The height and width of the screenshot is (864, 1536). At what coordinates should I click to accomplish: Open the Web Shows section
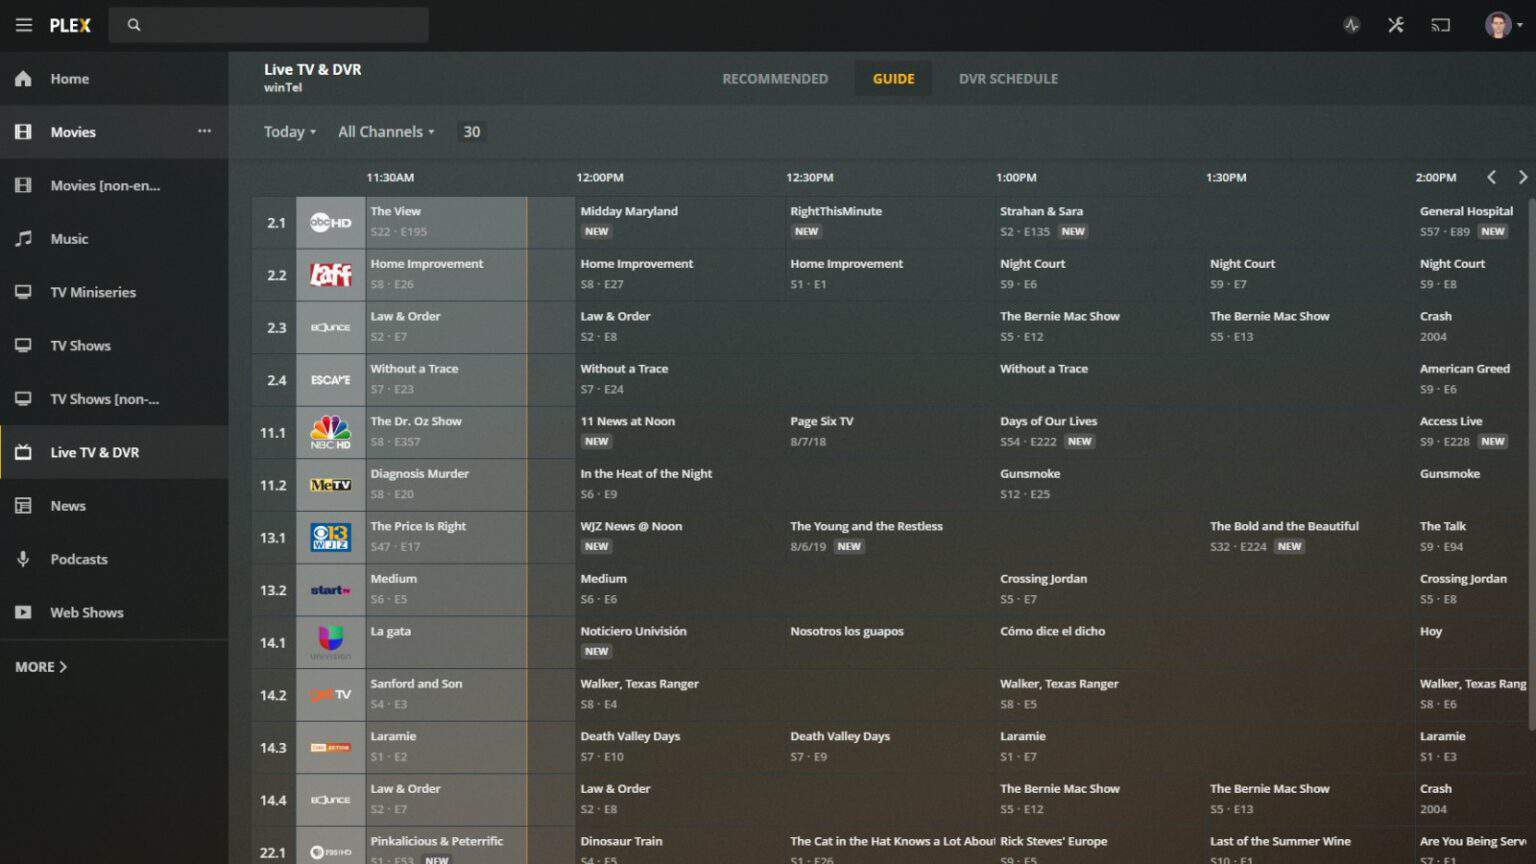[x=86, y=612]
